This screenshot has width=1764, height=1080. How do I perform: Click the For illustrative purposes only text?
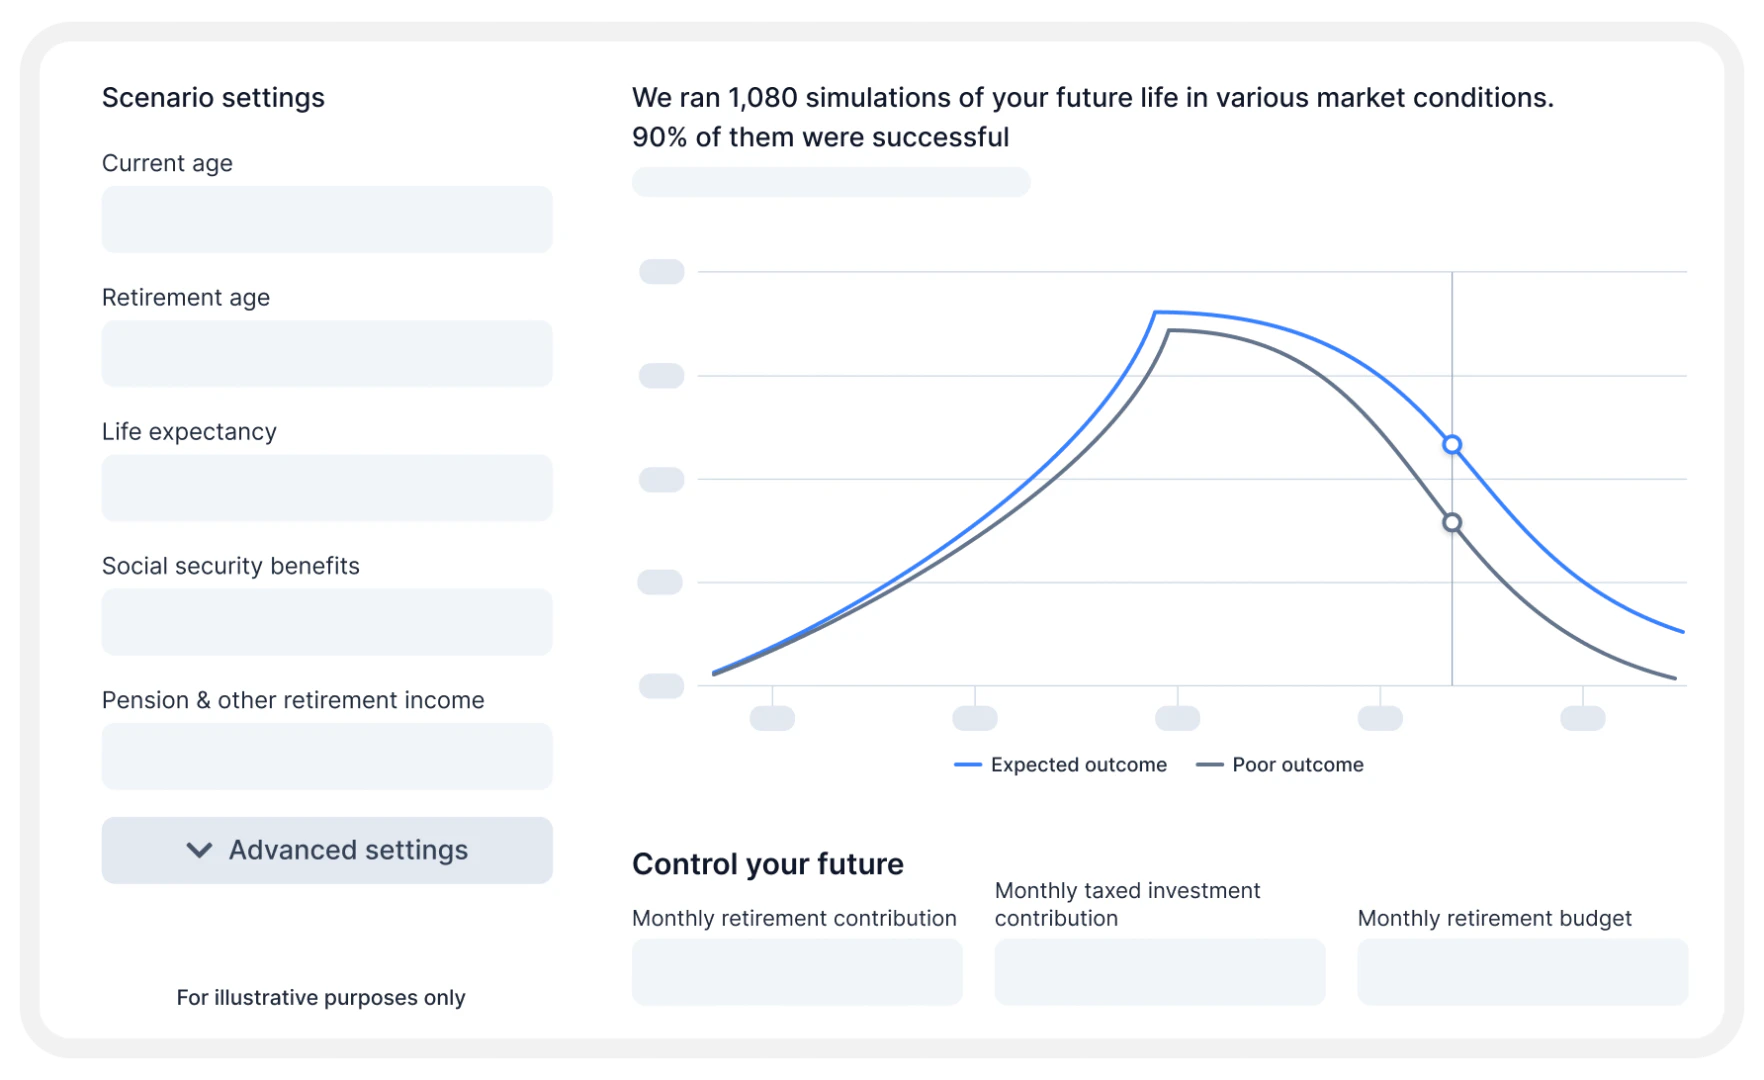319,997
